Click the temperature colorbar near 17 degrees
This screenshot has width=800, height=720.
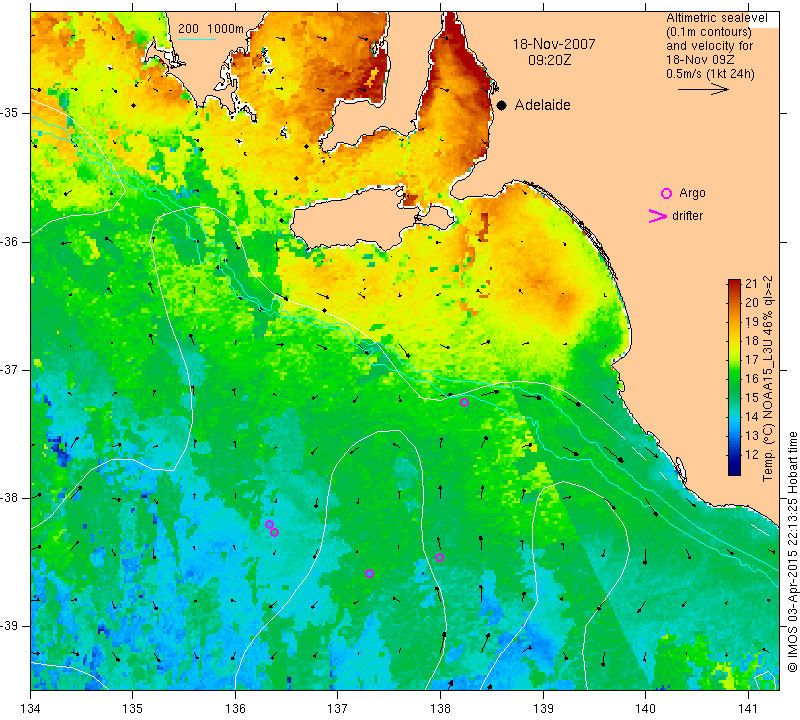[734, 359]
